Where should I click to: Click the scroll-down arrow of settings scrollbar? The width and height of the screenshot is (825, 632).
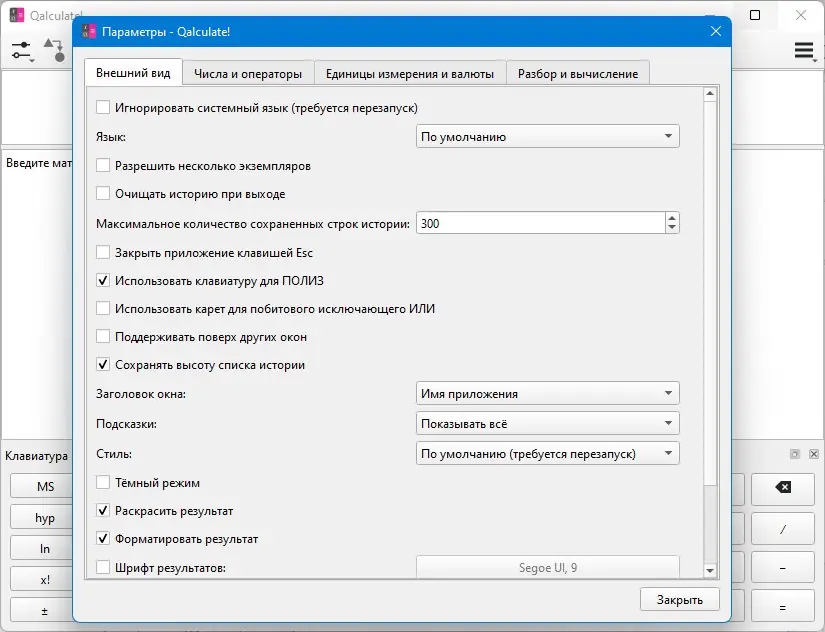(710, 570)
